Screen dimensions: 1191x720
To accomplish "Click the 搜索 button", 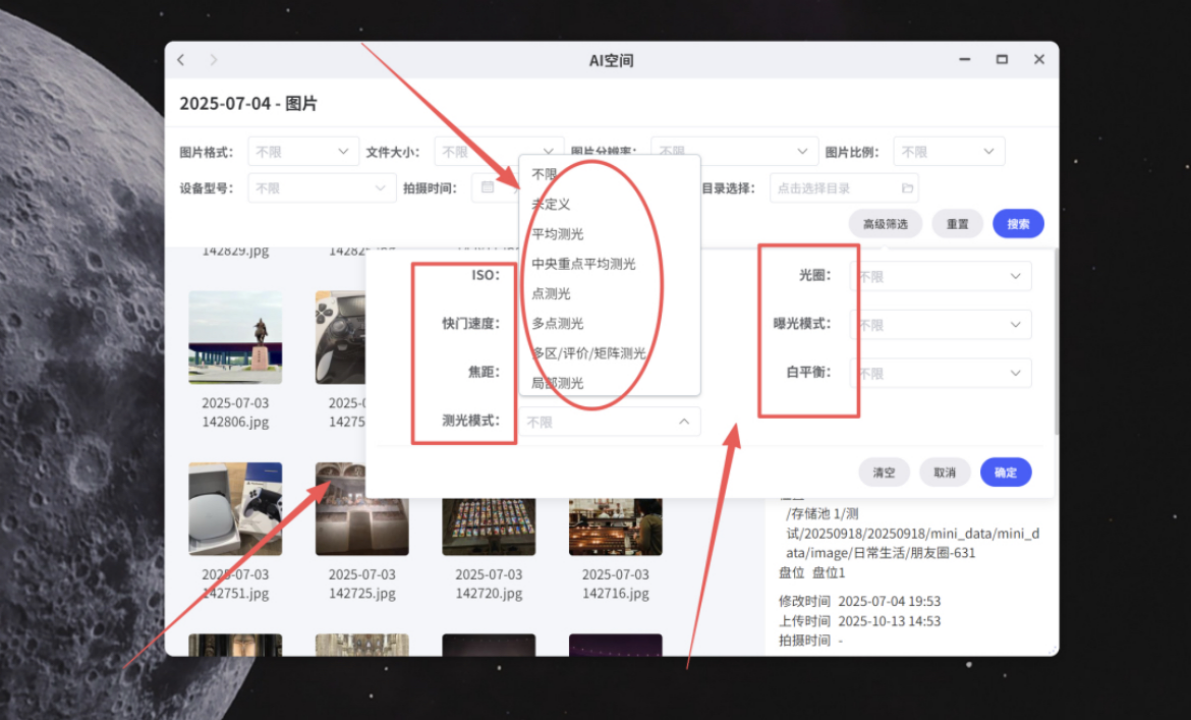I will click(1017, 223).
